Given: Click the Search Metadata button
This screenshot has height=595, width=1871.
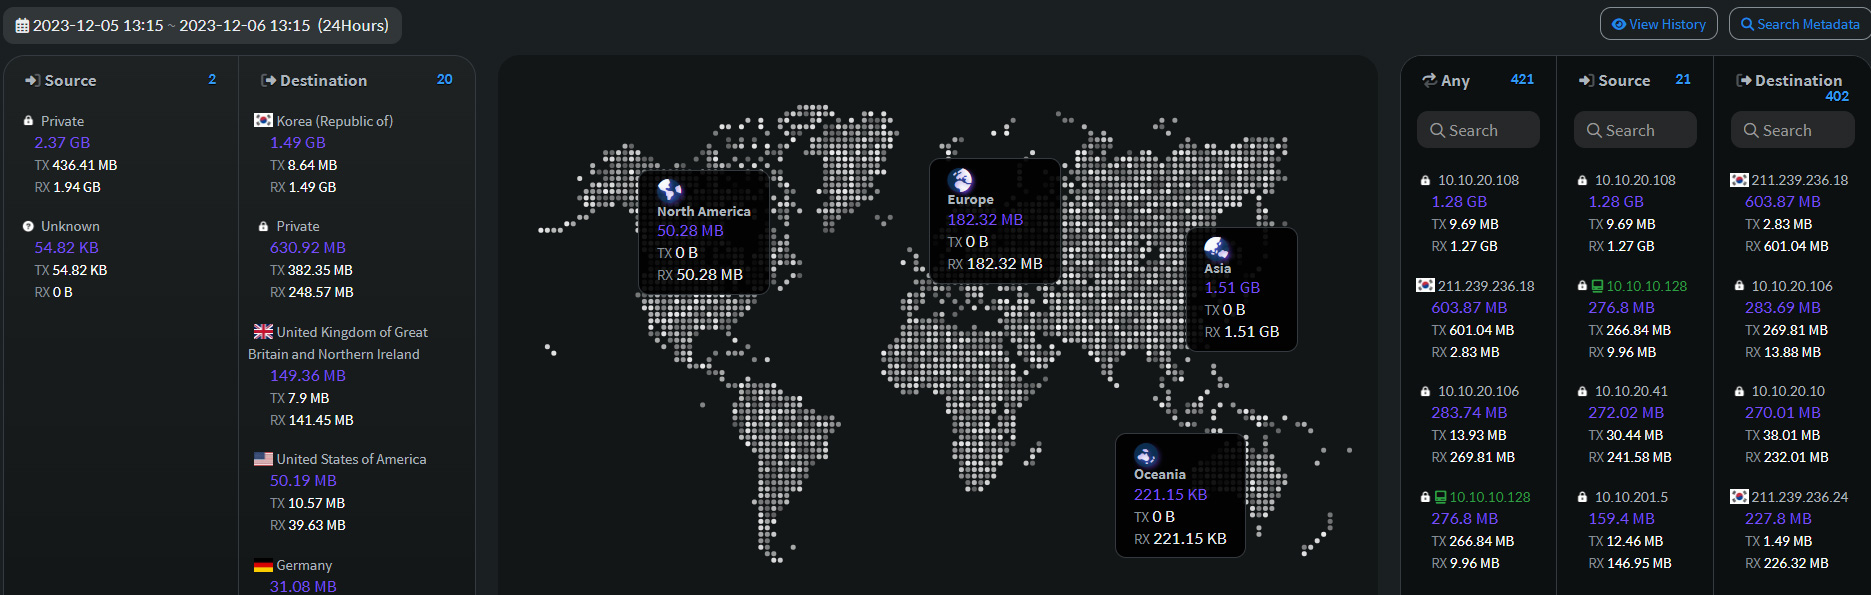Looking at the screenshot, I should coord(1800,24).
